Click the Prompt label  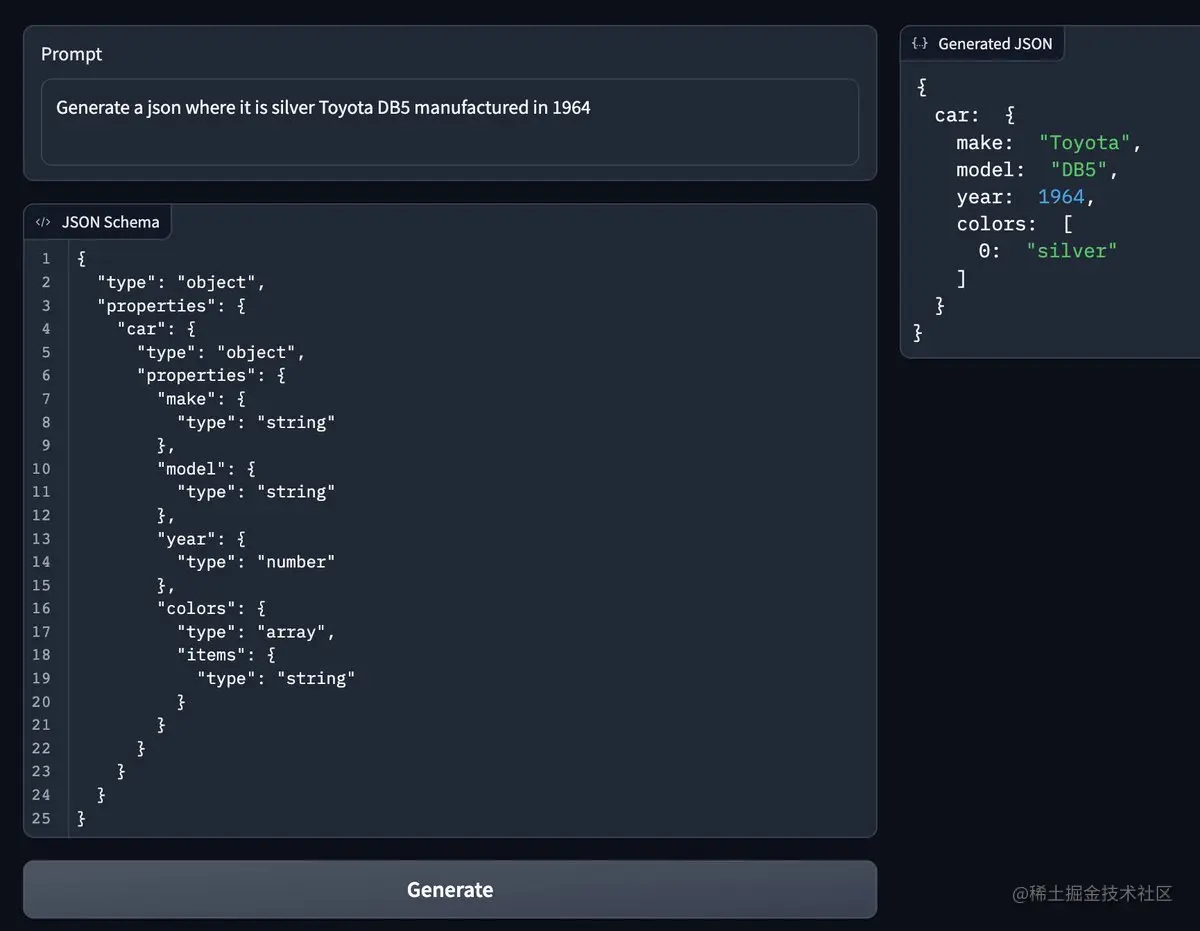coord(72,54)
